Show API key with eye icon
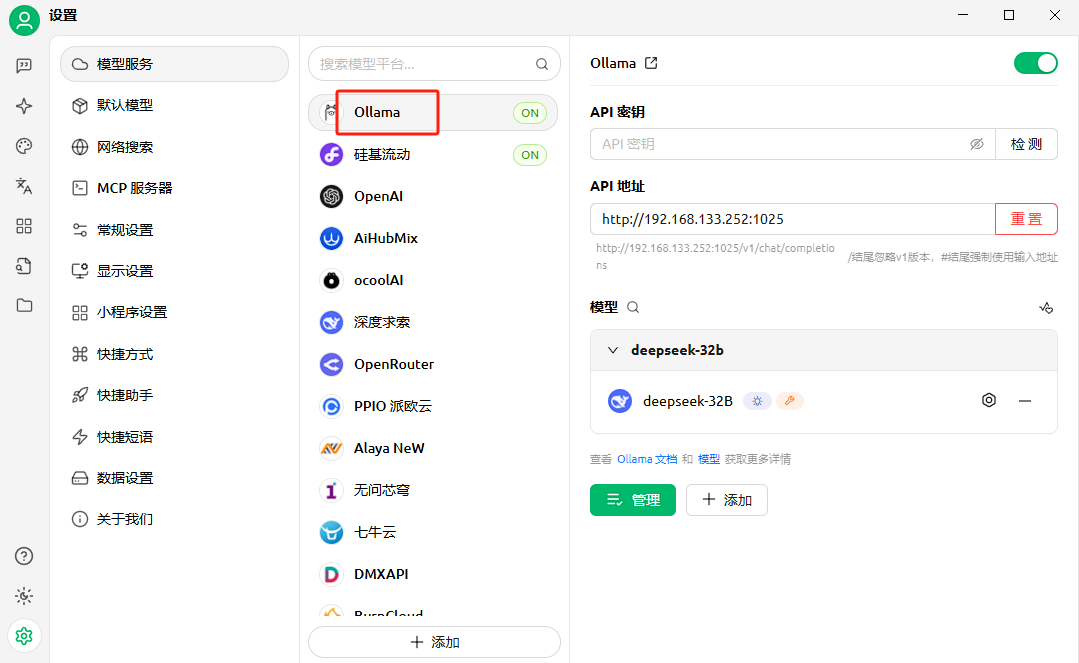This screenshot has height=663, width=1079. coord(976,144)
